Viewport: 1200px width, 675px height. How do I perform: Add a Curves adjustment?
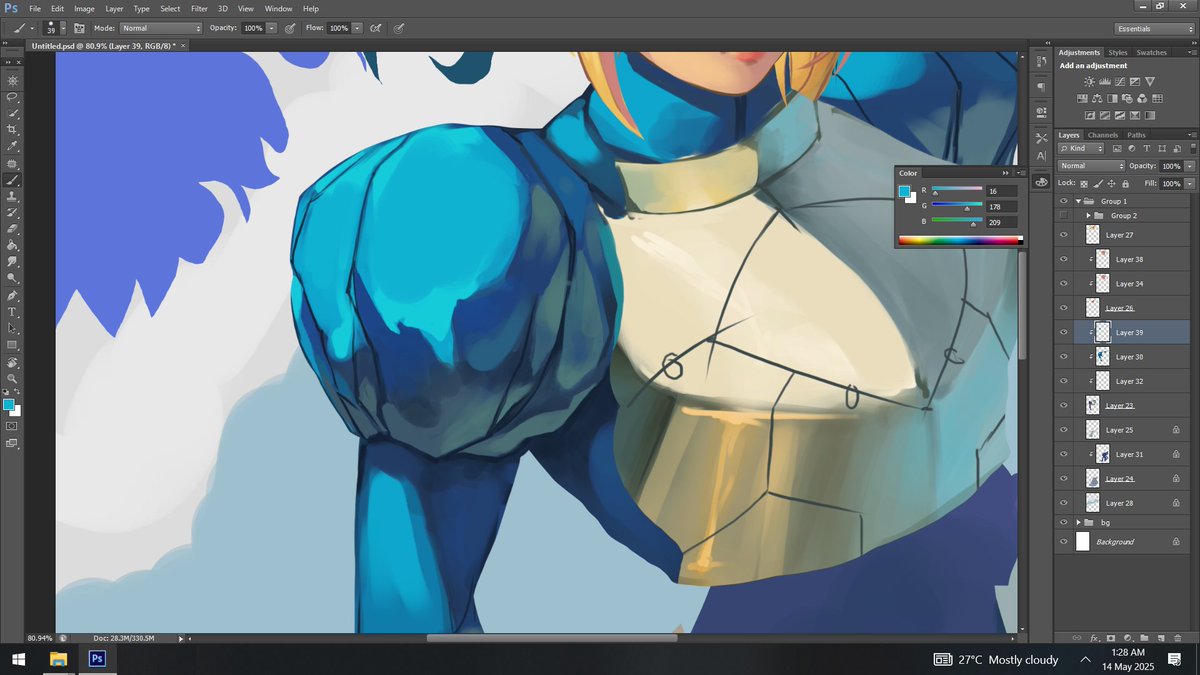pos(1119,82)
